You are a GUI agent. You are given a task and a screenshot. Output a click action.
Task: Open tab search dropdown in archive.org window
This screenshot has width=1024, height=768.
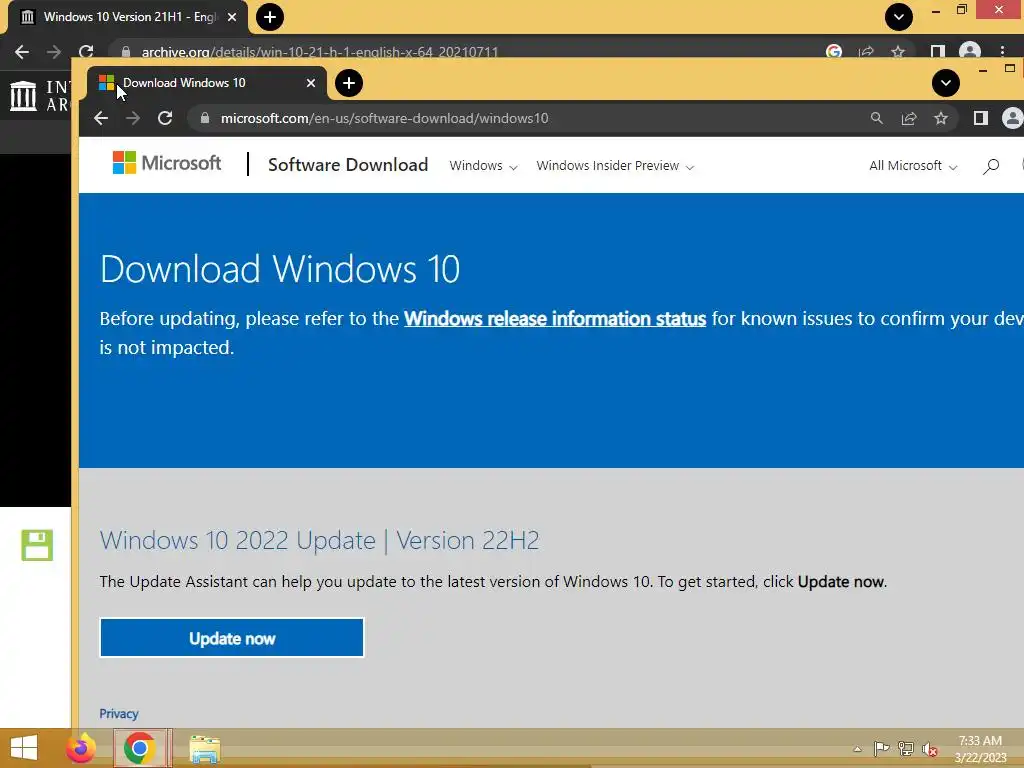coord(899,17)
